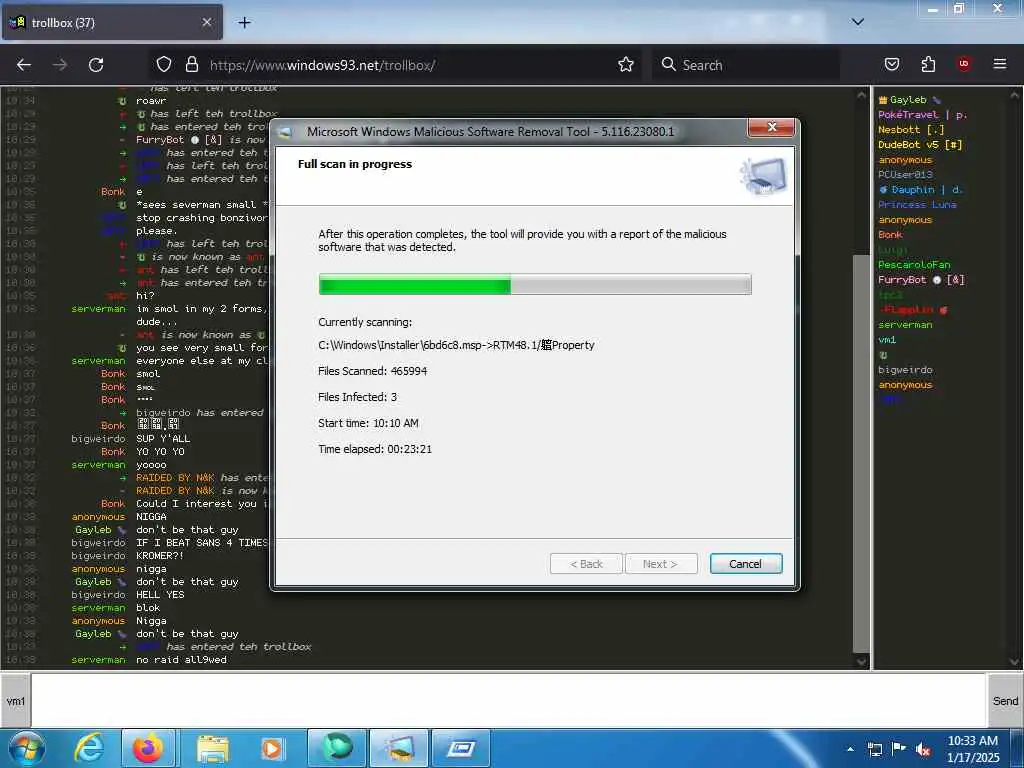The image size is (1024, 768).
Task: Click the disabled Back button
Action: coord(586,564)
